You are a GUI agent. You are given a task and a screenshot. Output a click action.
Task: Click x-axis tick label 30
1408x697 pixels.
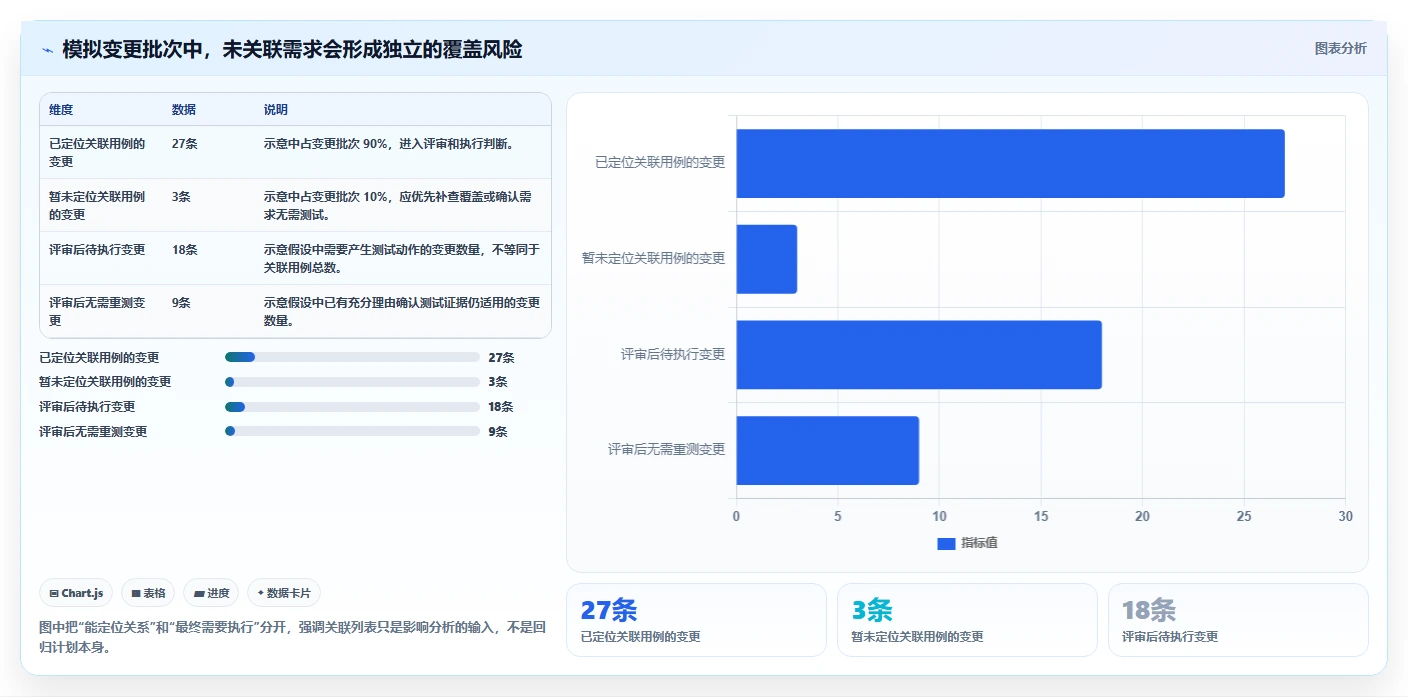click(x=1345, y=516)
